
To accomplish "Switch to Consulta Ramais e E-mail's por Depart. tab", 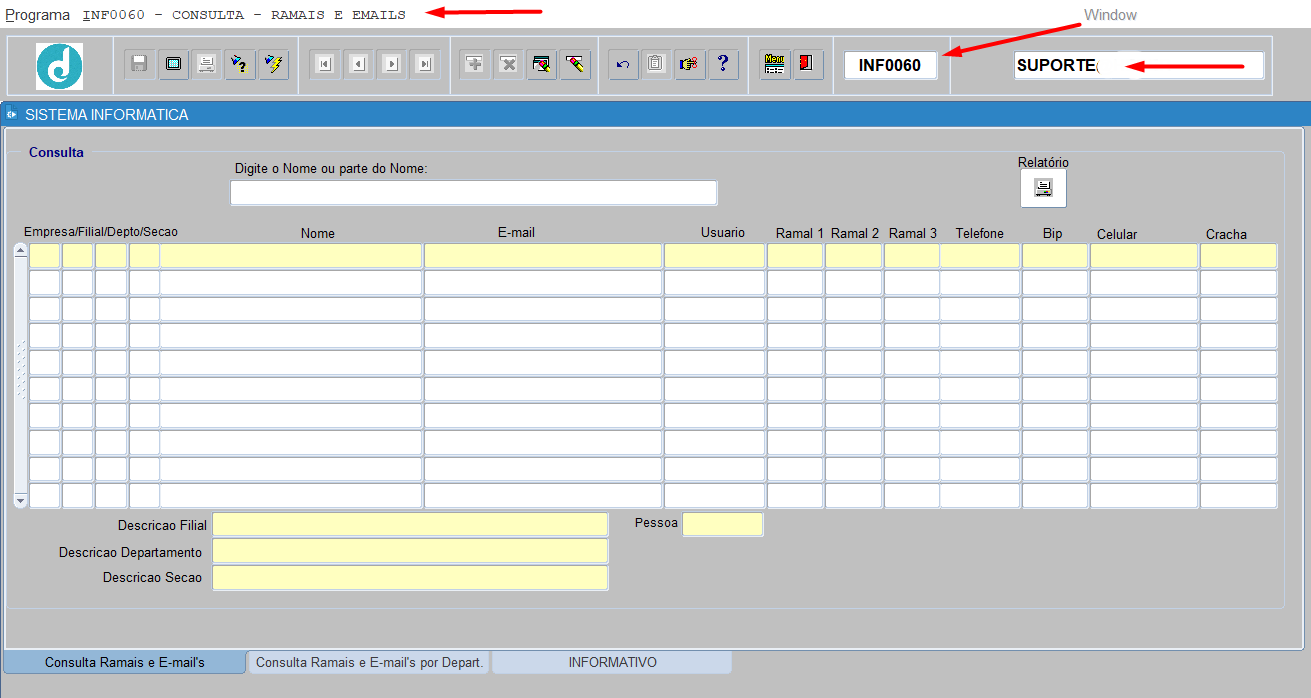I will click(x=369, y=663).
